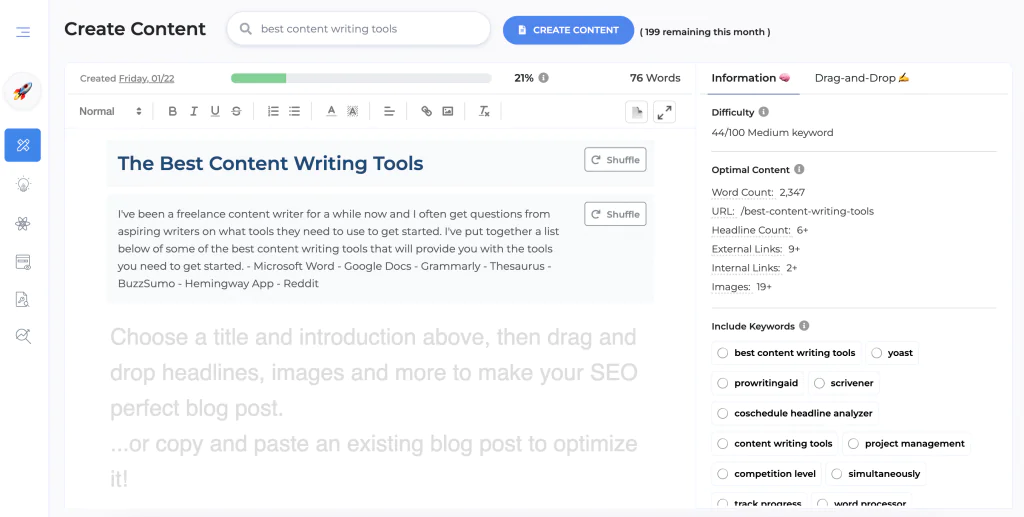1024x517 pixels.
Task: Insert a bulleted list
Action: pos(295,112)
